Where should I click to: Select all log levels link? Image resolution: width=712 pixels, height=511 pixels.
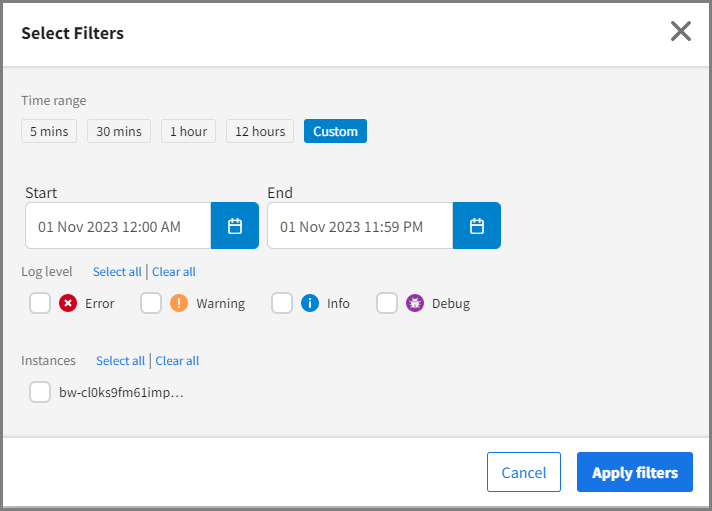click(x=117, y=272)
